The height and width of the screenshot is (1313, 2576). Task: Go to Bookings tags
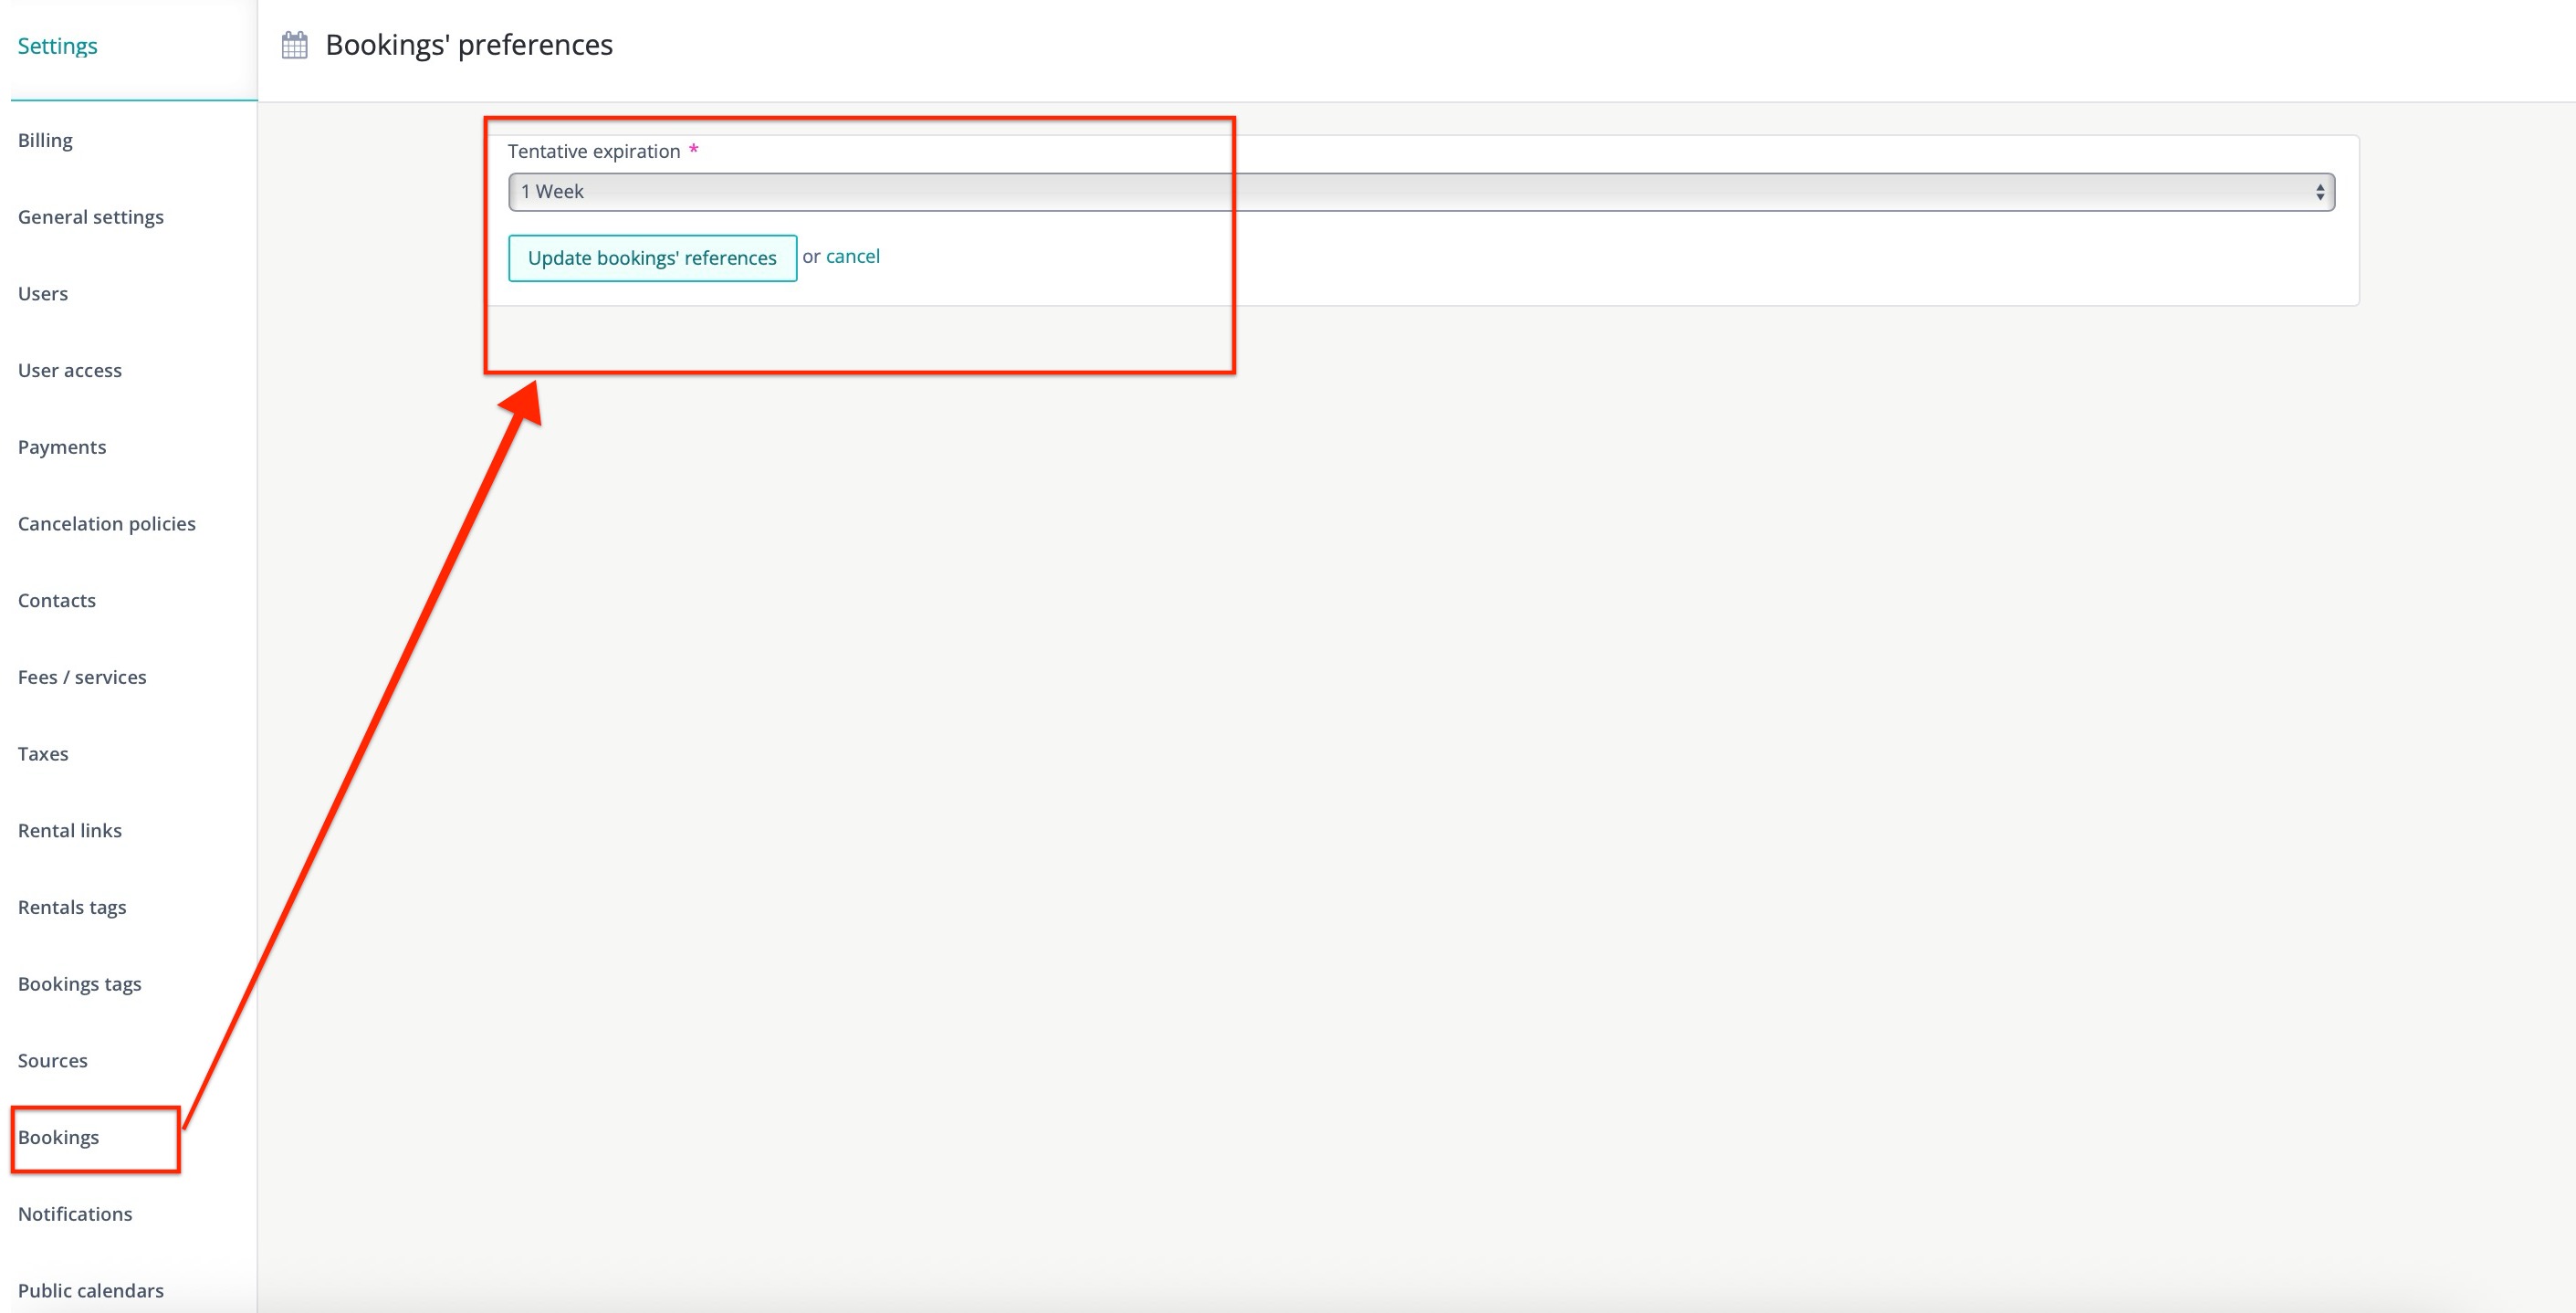[79, 983]
